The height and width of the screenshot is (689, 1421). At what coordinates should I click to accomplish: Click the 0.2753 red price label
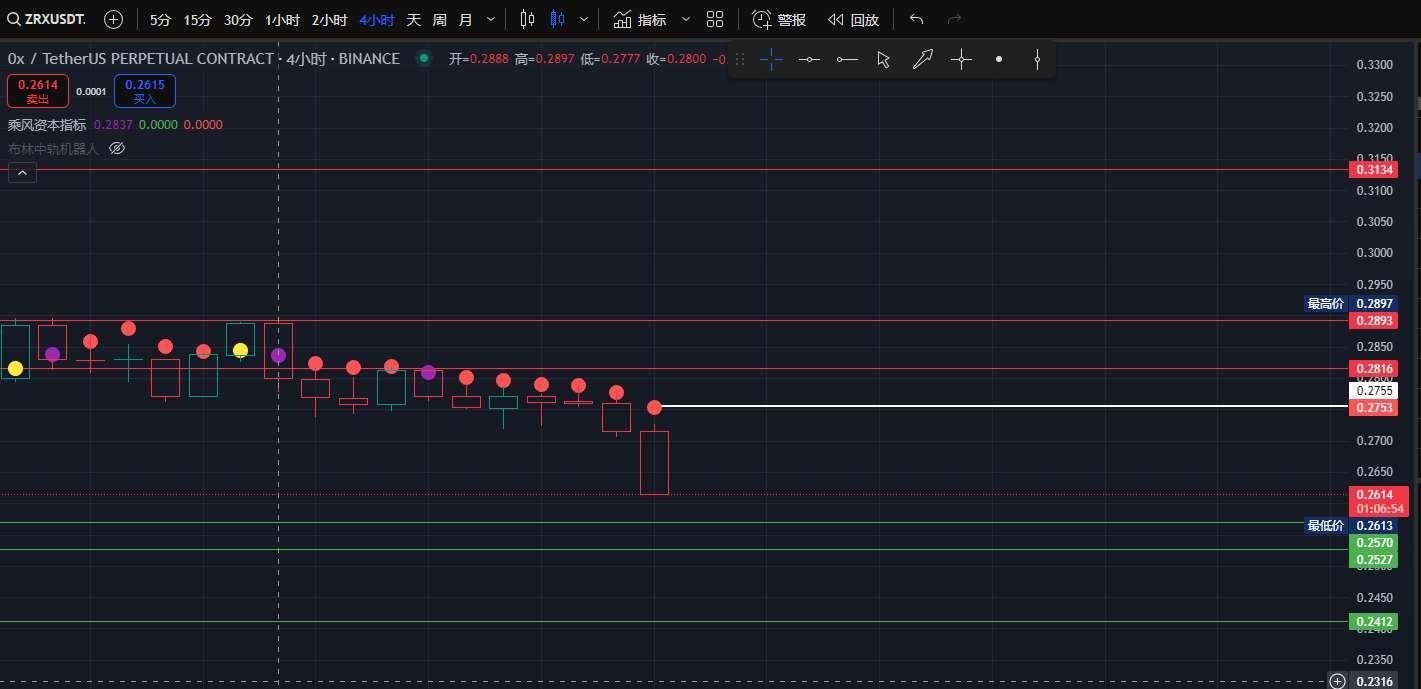tap(1374, 408)
